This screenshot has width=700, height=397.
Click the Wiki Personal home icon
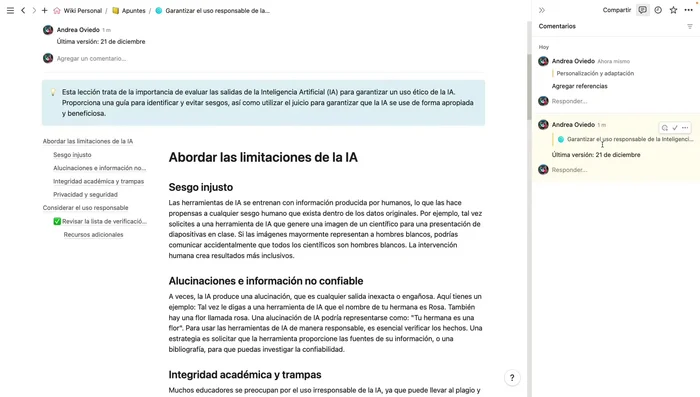pyautogui.click(x=57, y=10)
